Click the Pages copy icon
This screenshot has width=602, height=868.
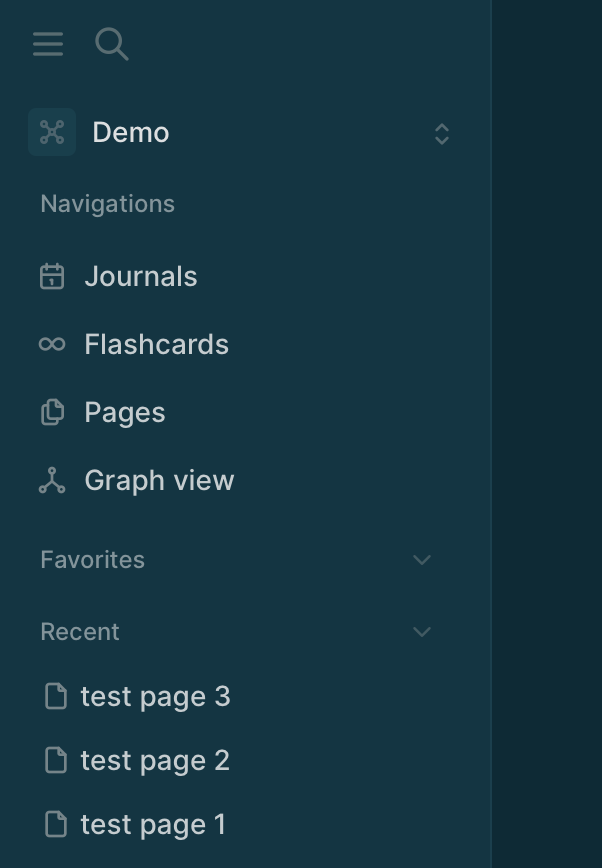point(52,412)
